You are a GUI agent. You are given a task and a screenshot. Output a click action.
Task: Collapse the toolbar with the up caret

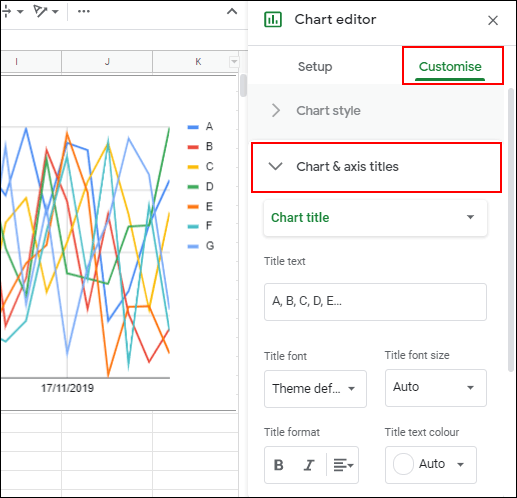coord(232,11)
